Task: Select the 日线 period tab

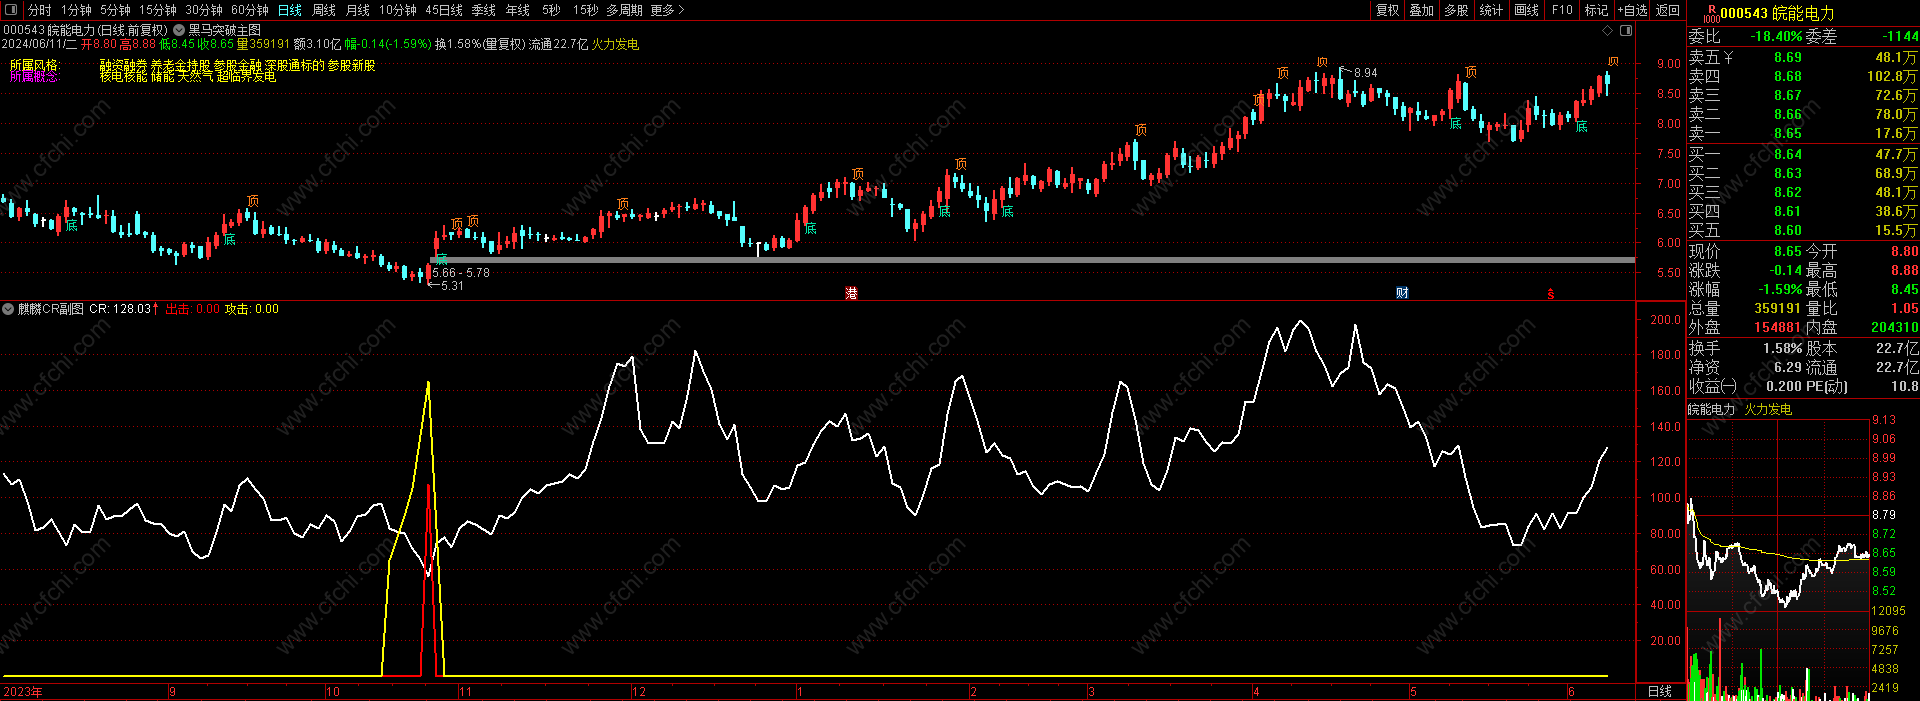Action: pos(290,10)
